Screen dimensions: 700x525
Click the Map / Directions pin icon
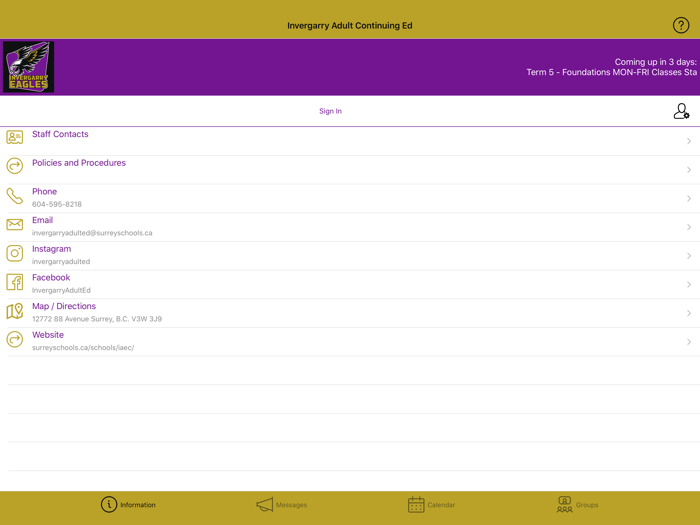pos(15,311)
